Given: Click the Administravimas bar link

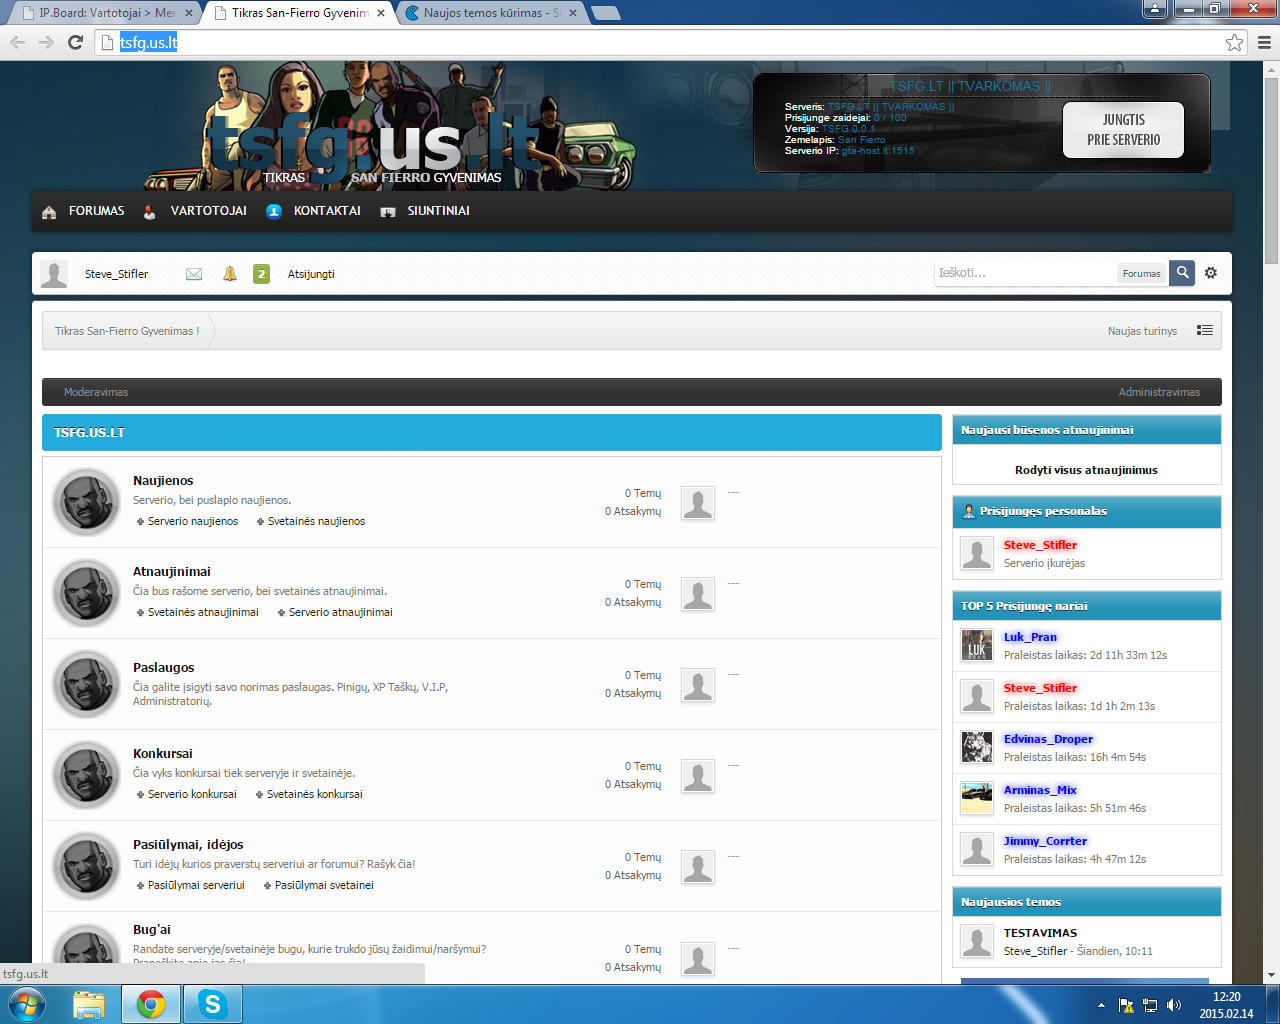Looking at the screenshot, I should (1159, 392).
